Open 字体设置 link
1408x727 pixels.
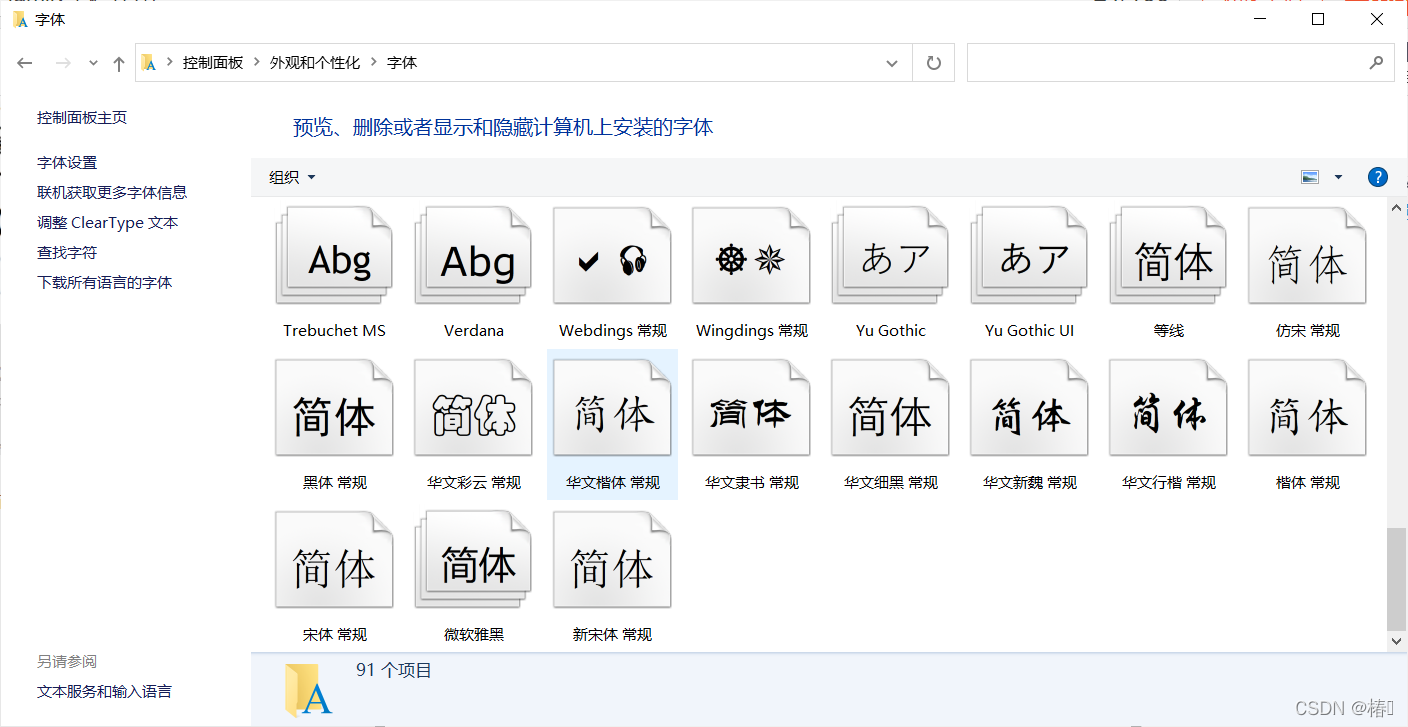pos(67,162)
